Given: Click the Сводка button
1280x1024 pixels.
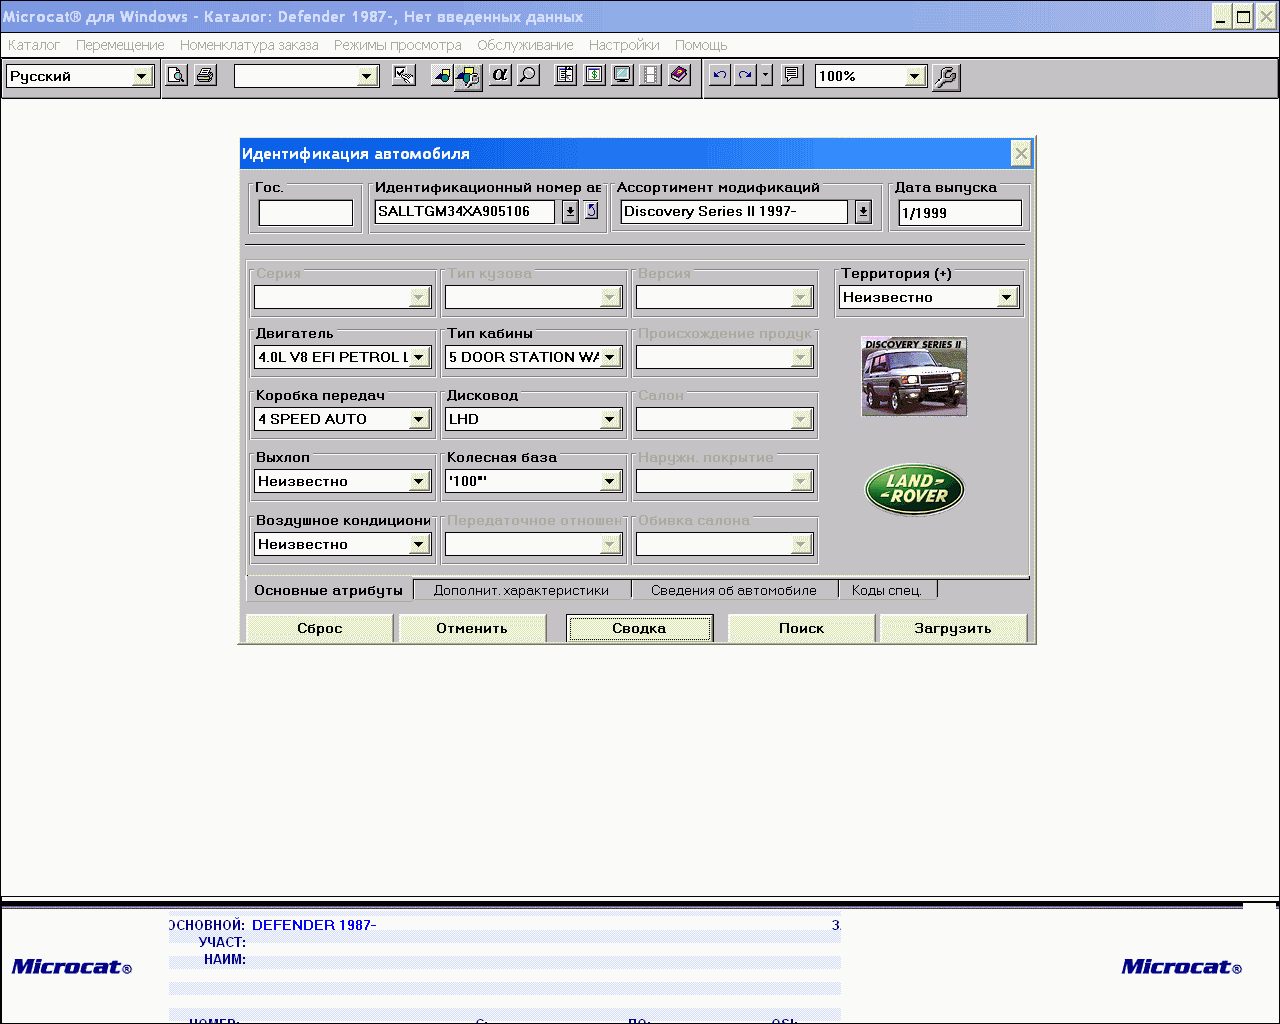Looking at the screenshot, I should coord(639,628).
